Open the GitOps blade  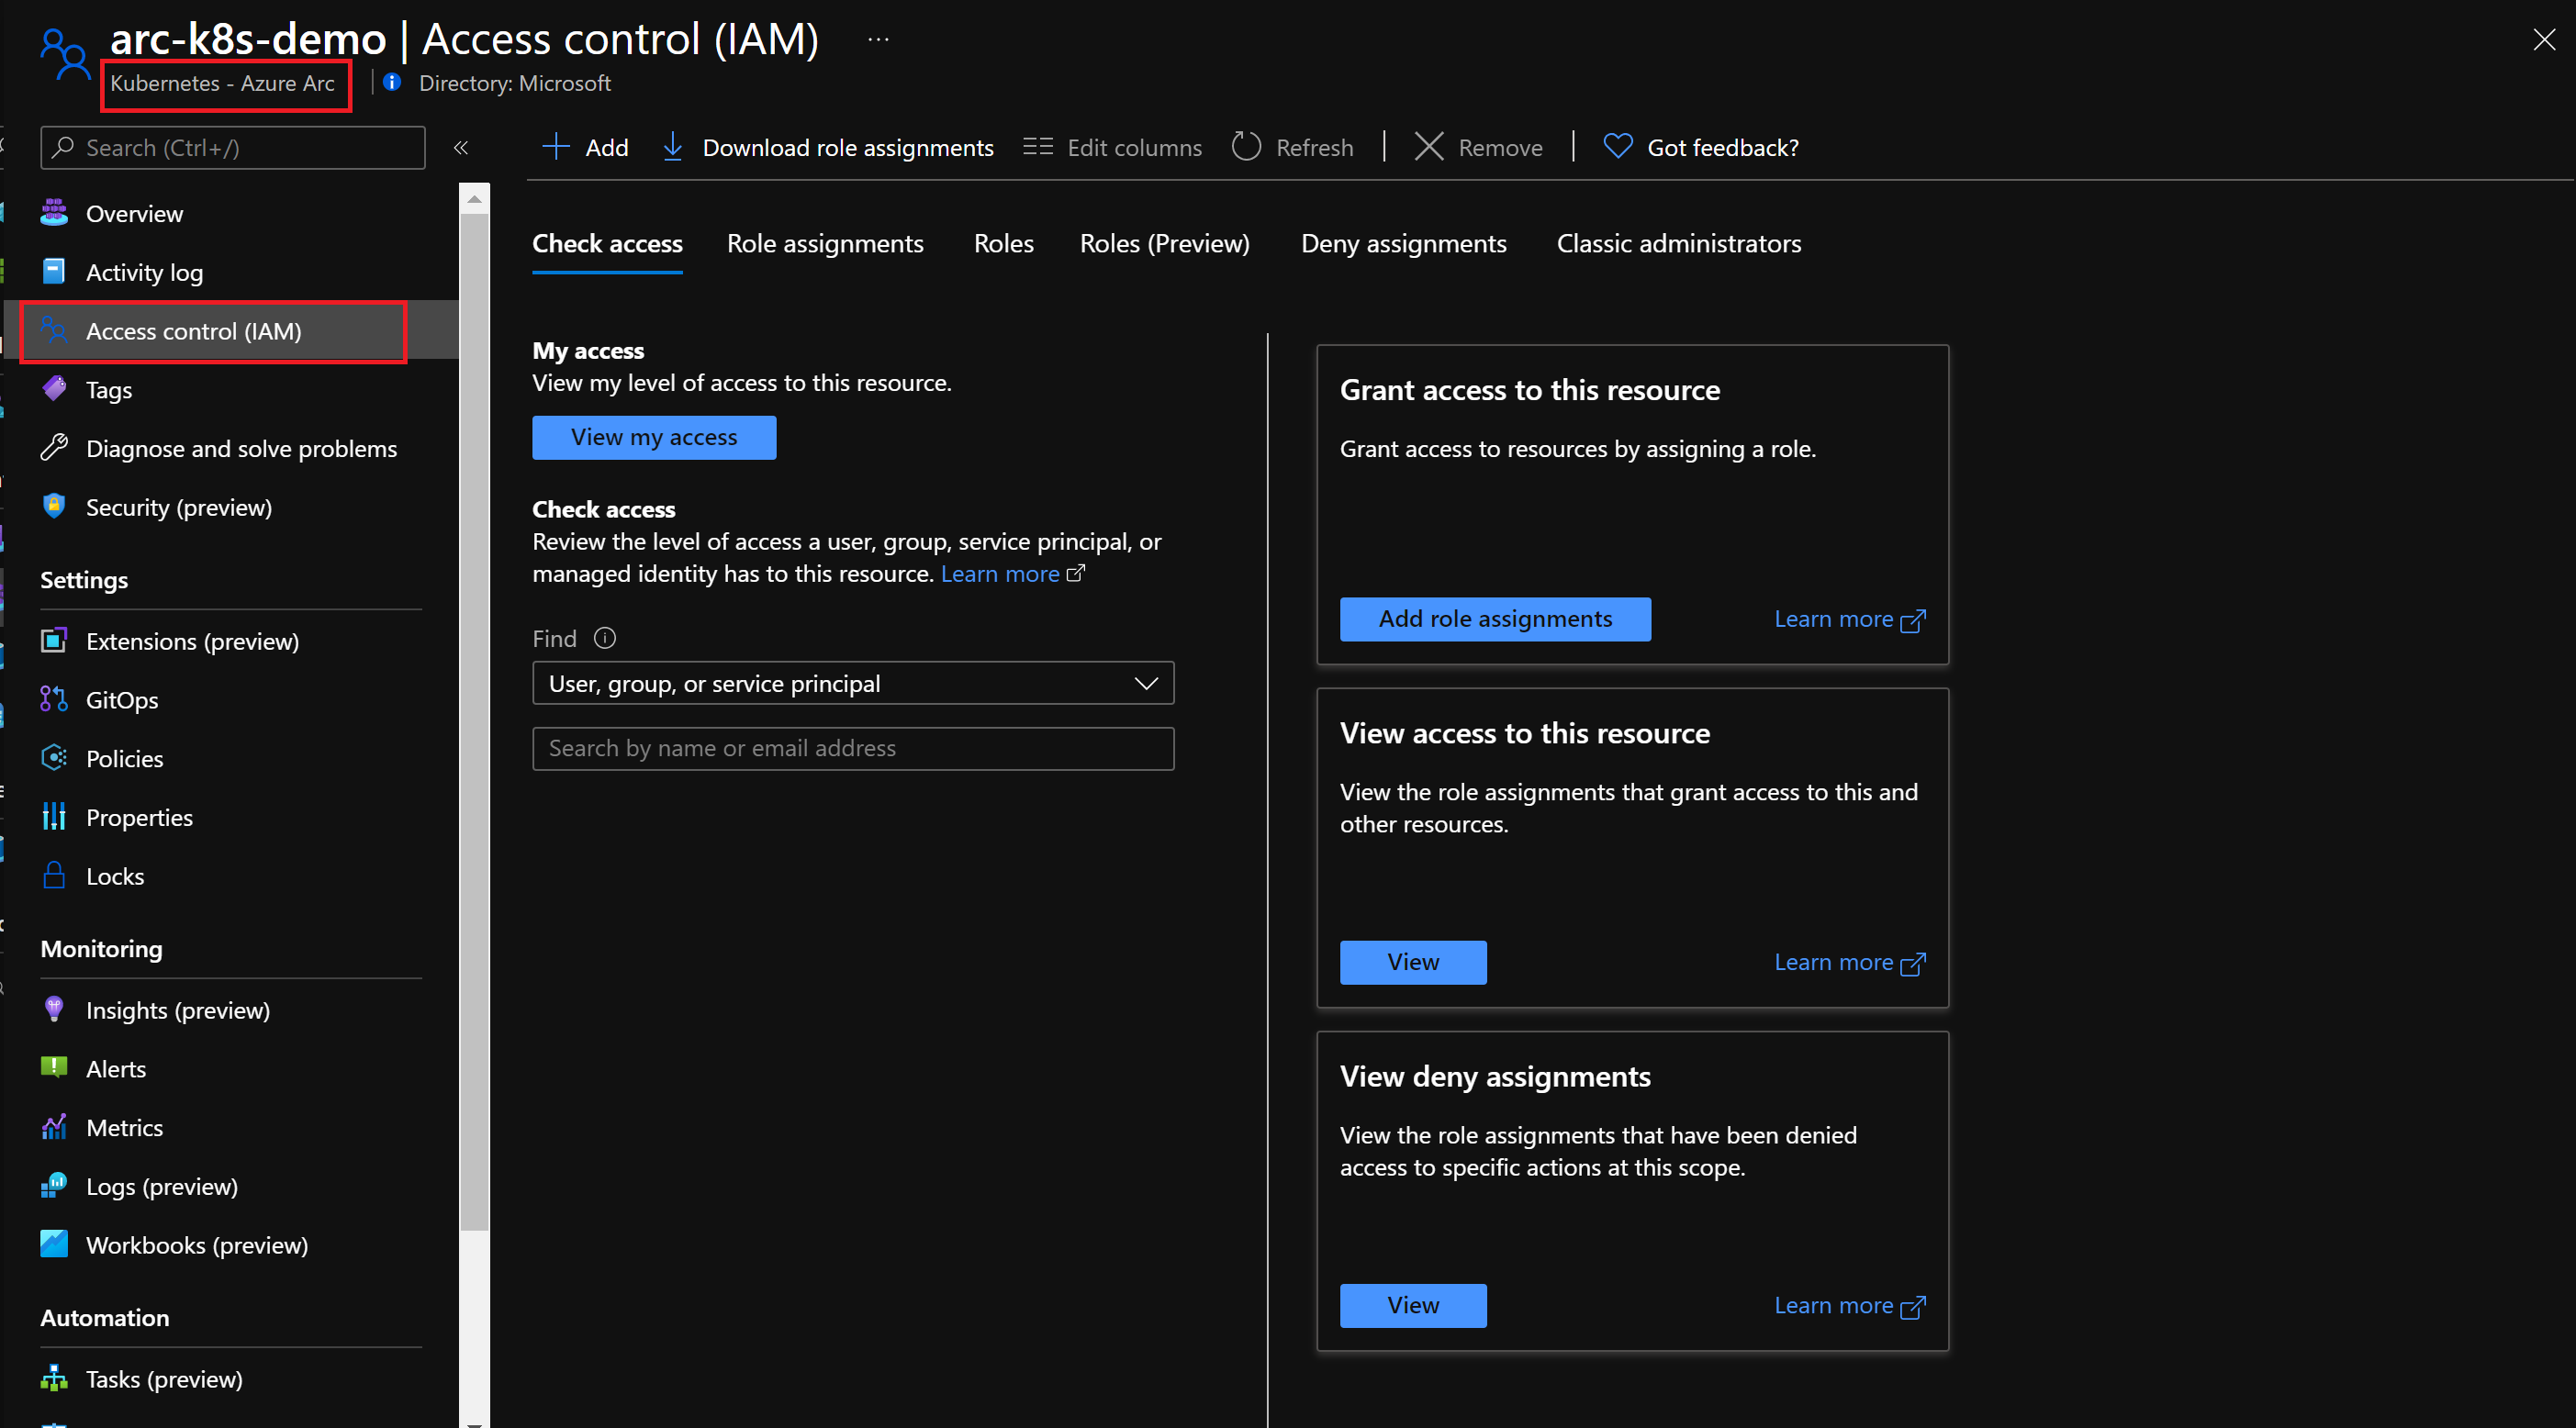pos(120,699)
